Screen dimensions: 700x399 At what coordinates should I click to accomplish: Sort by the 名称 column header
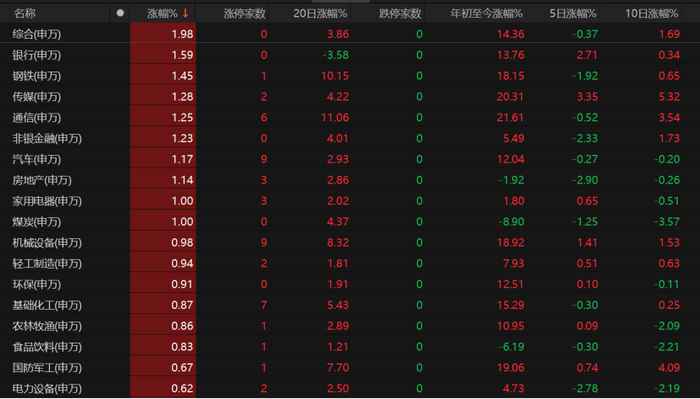click(25, 14)
